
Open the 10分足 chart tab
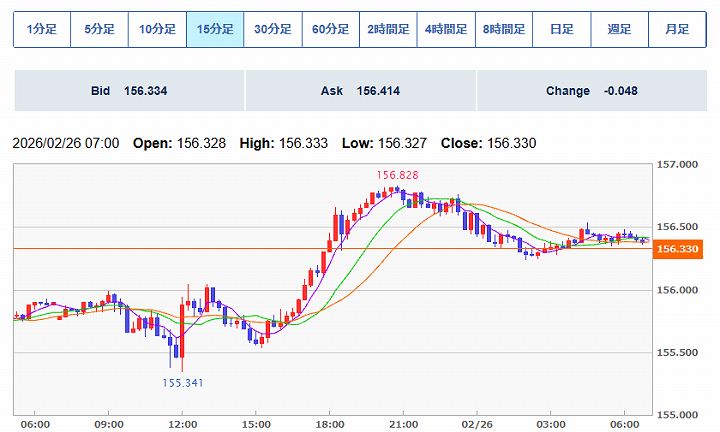(157, 29)
